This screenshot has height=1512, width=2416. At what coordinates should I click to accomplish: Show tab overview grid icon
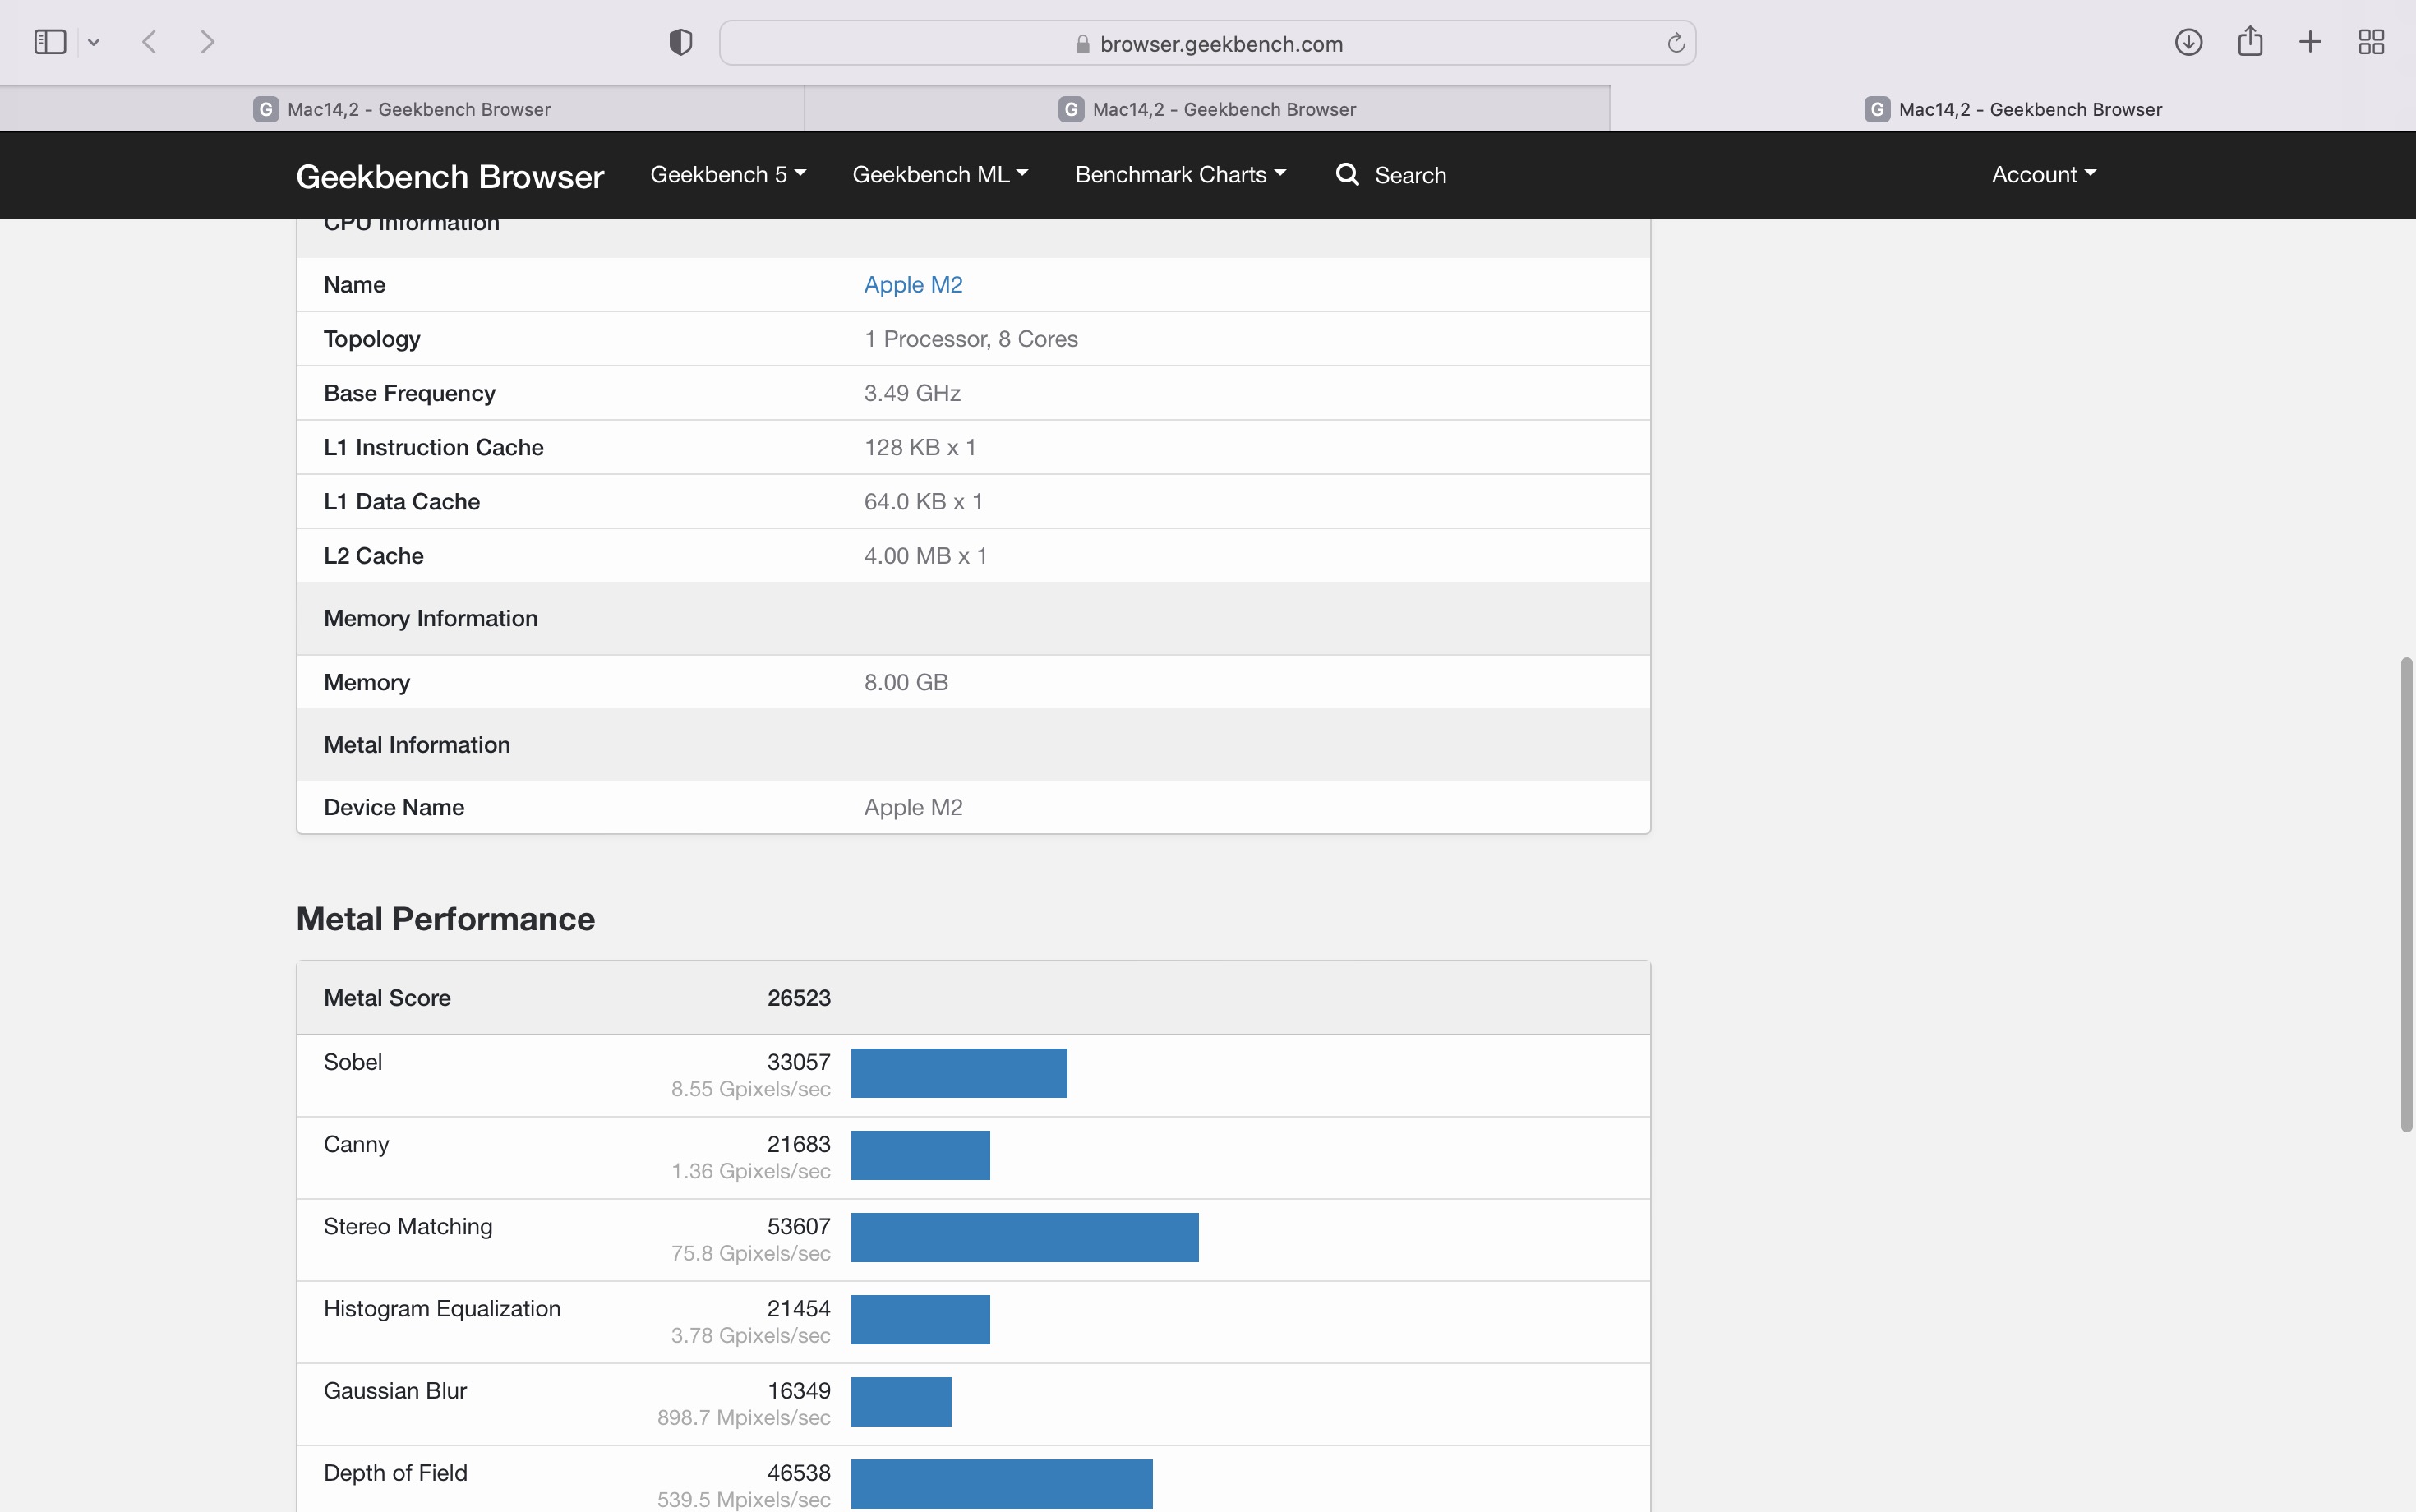point(2371,42)
